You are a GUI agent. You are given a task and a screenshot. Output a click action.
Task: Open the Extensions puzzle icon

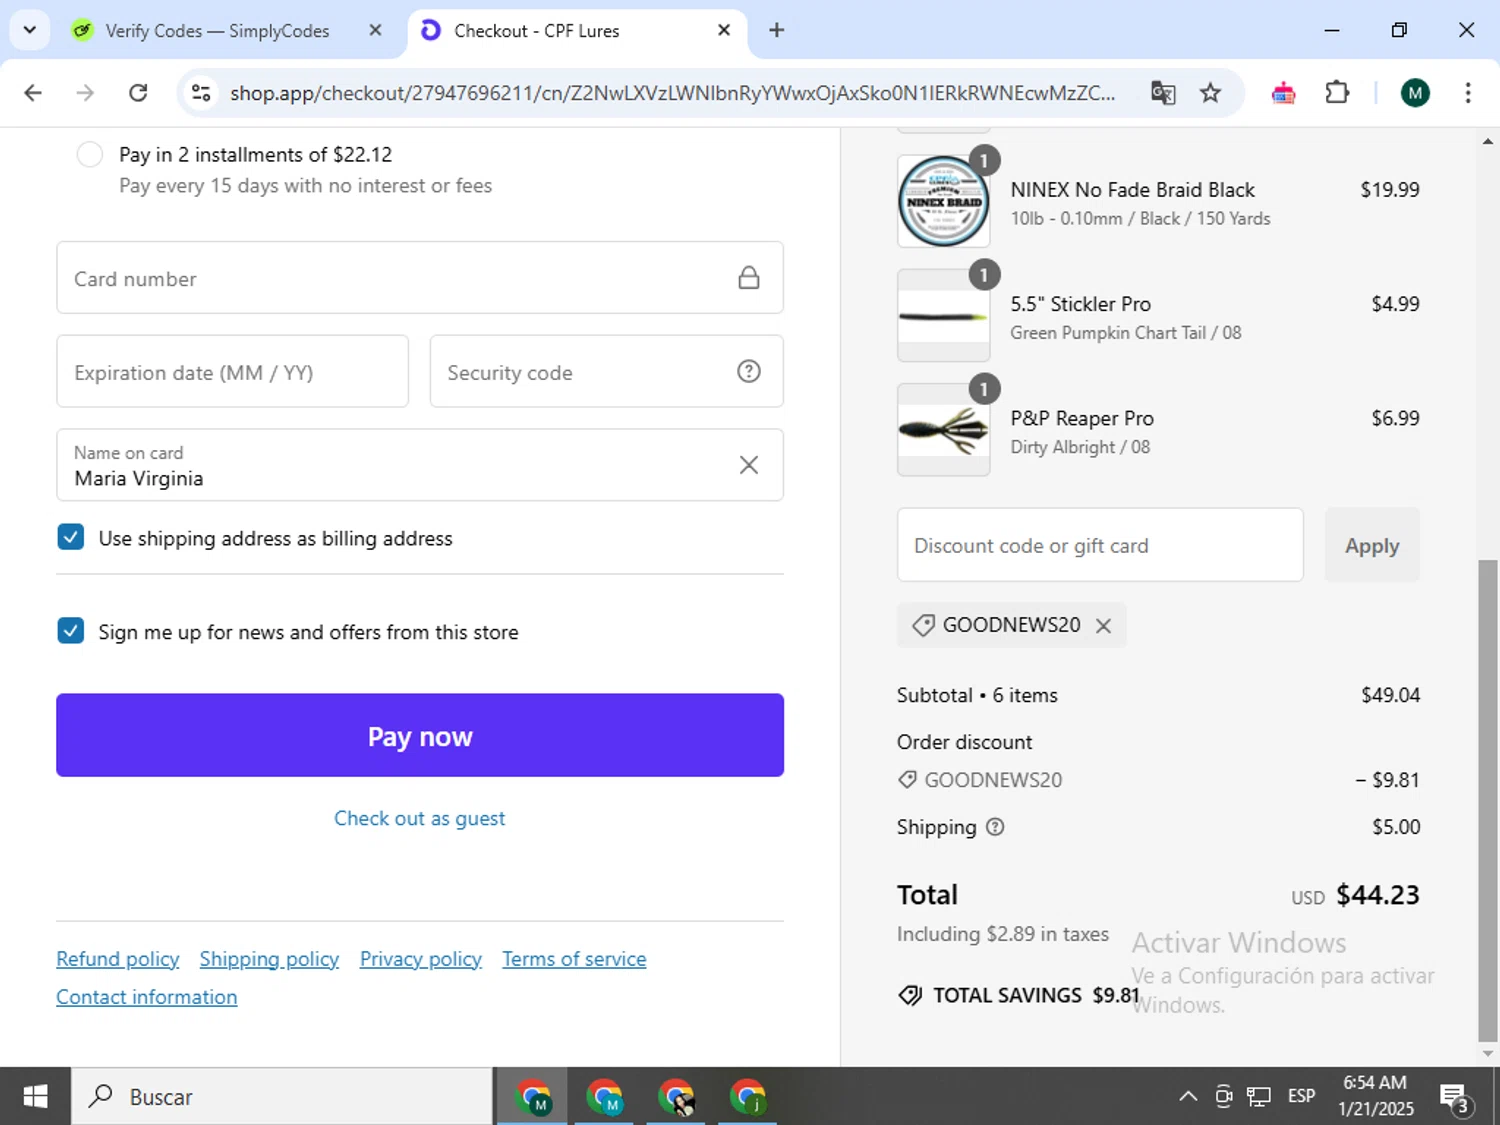coord(1337,93)
